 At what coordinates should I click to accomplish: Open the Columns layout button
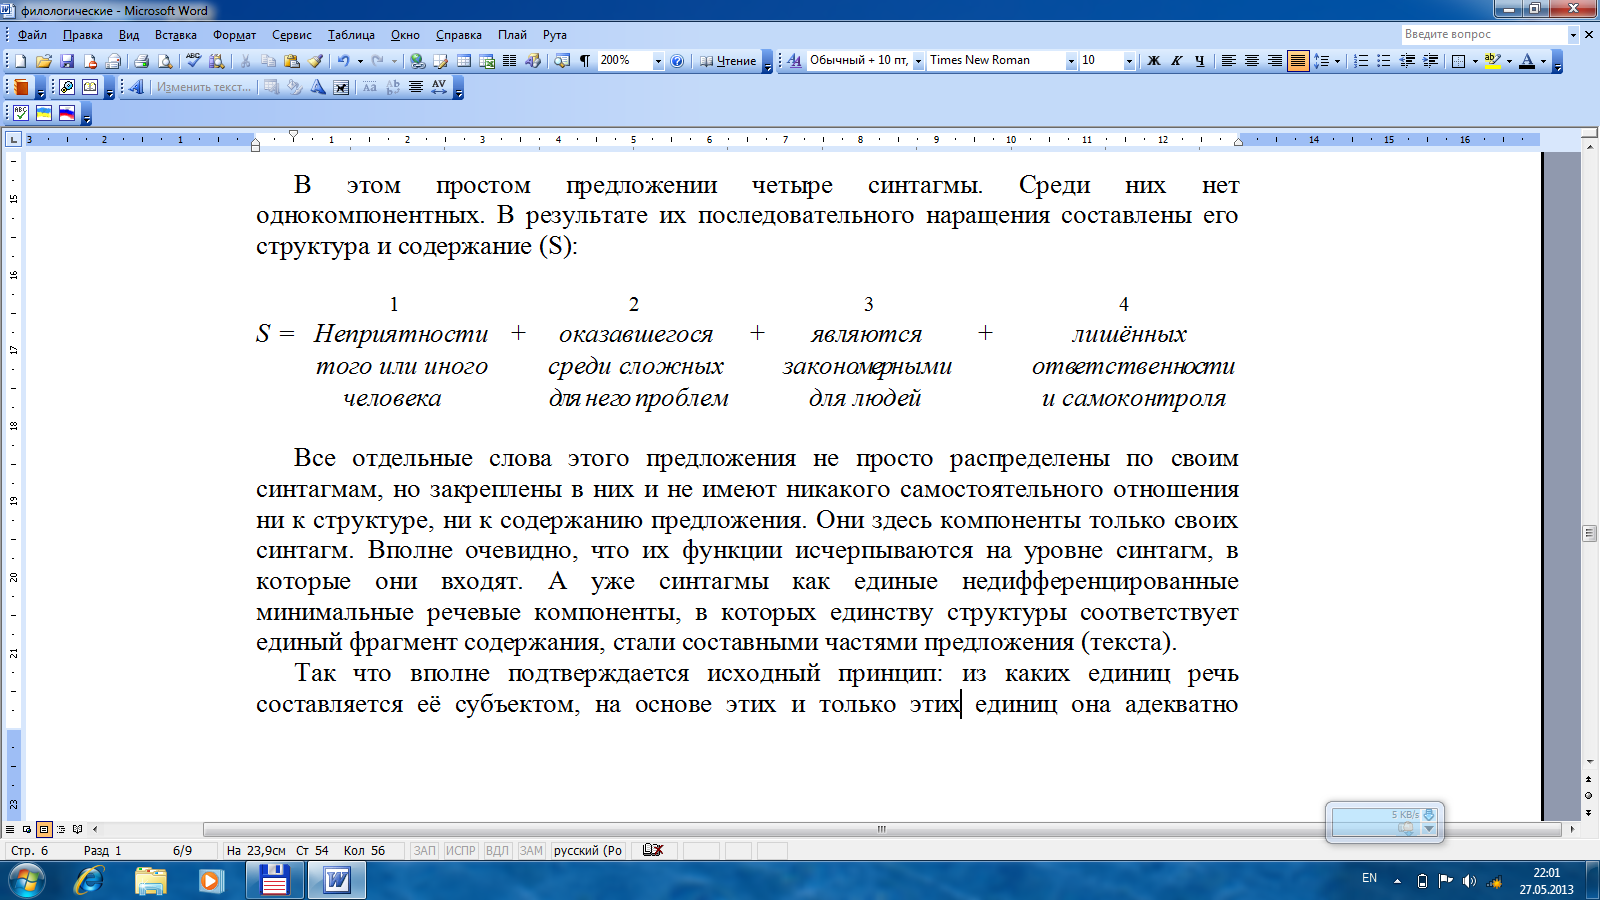click(x=510, y=61)
